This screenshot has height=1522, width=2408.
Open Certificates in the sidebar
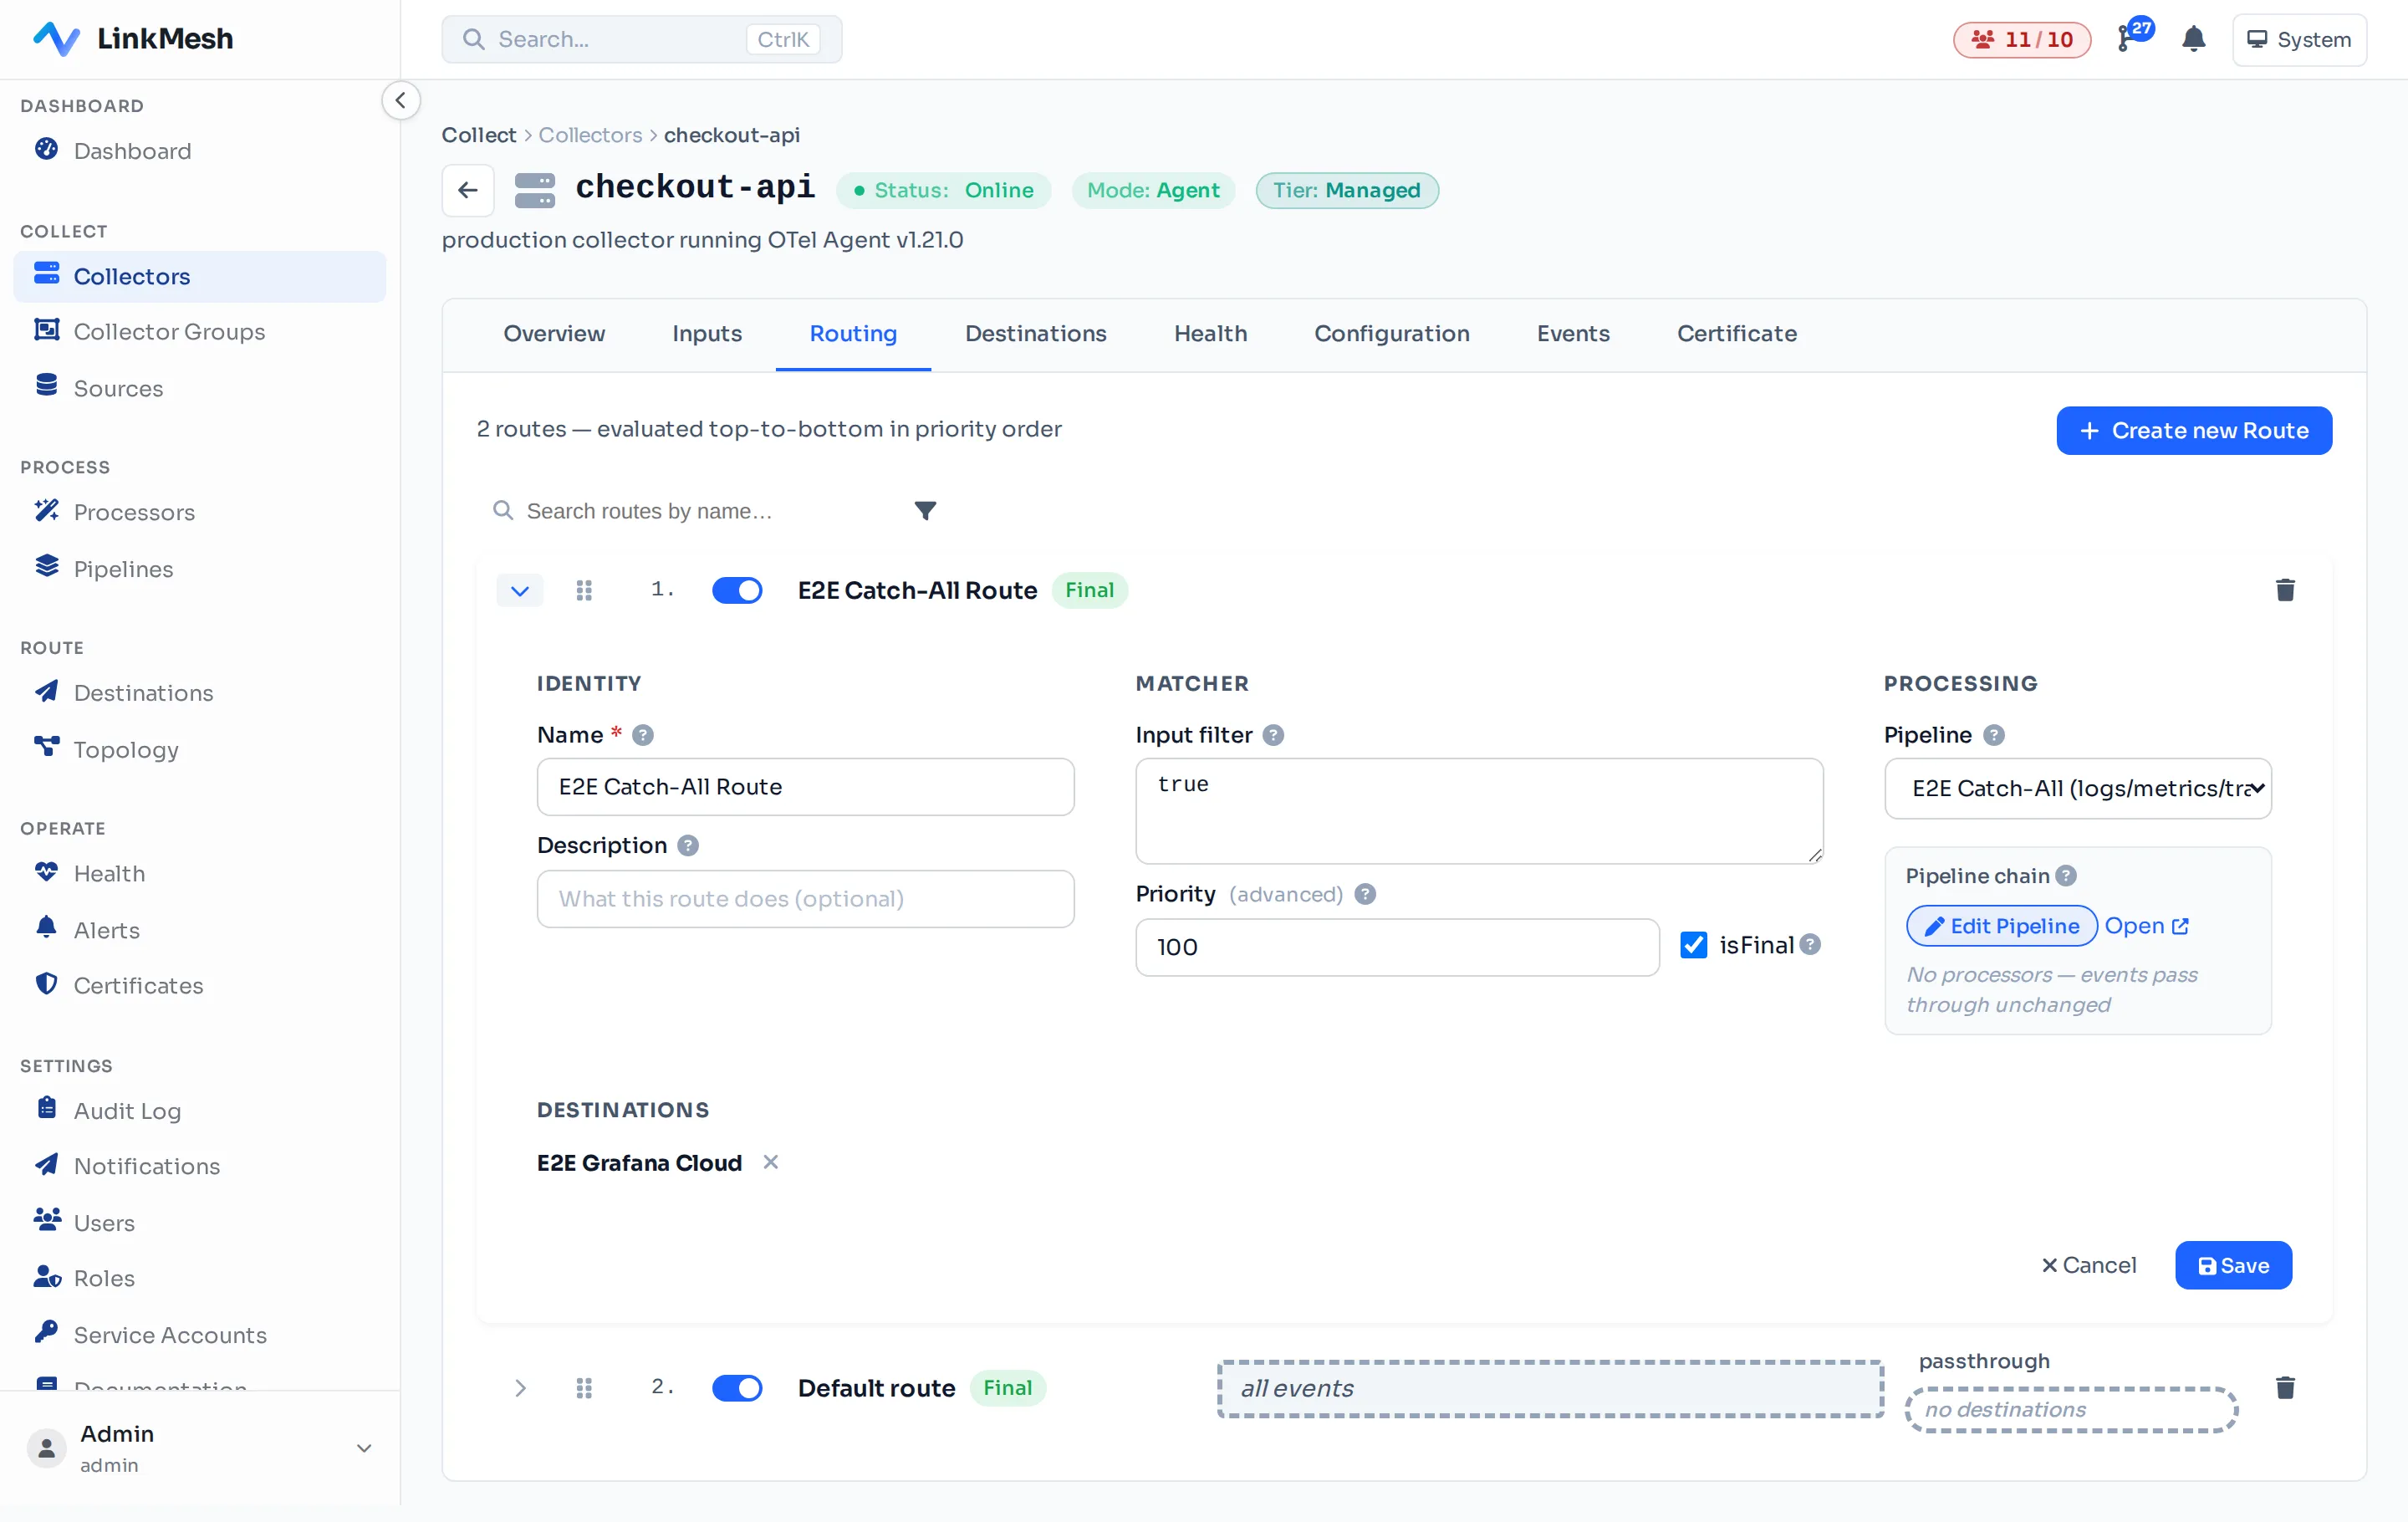coord(199,986)
